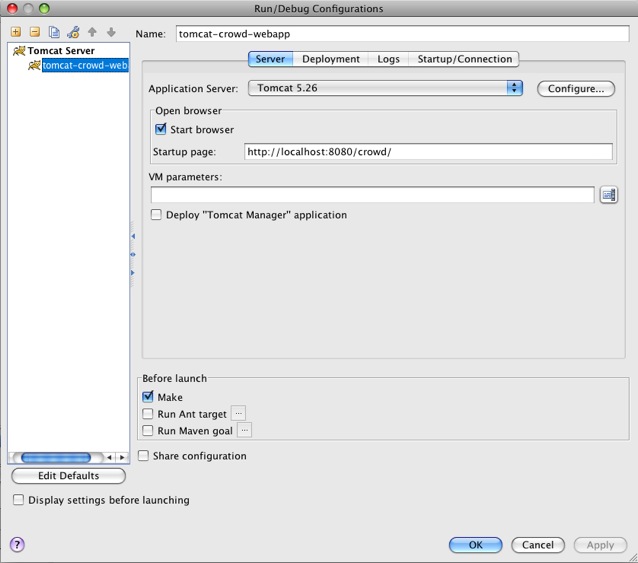Click the ellipsis button beside Run Maven goal
The image size is (638, 563).
click(x=244, y=431)
